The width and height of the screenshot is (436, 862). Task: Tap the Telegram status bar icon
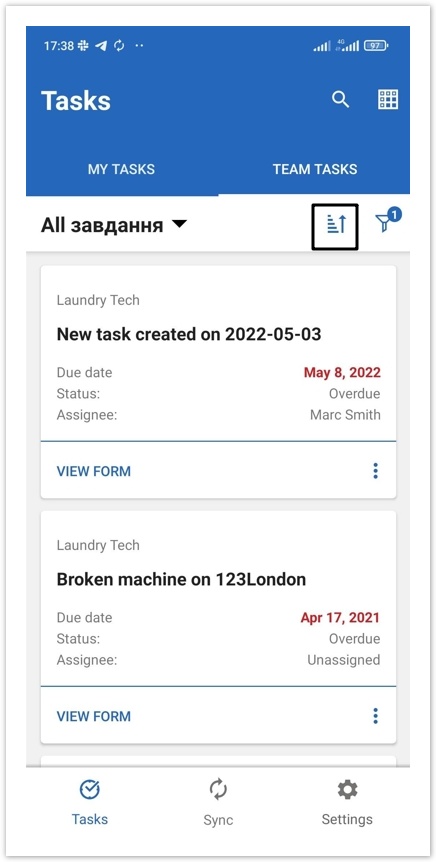[101, 46]
